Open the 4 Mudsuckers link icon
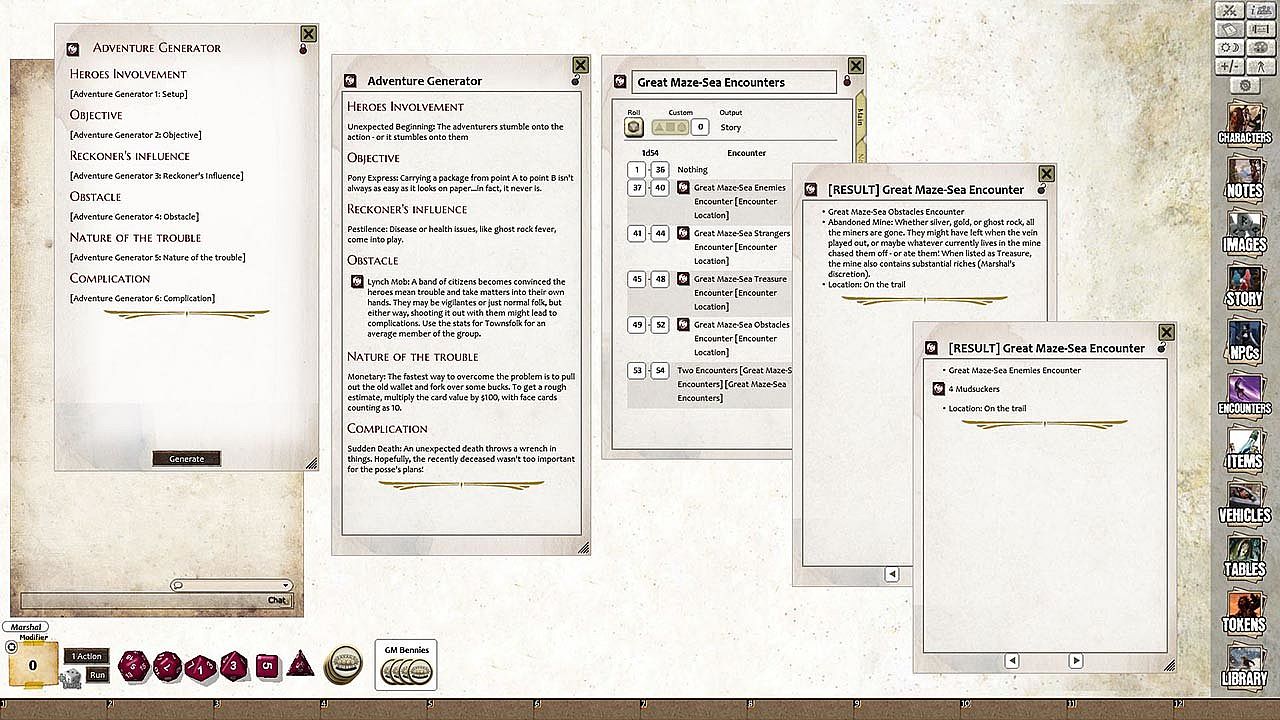Screen dimensions: 1280x720 (x=938, y=389)
